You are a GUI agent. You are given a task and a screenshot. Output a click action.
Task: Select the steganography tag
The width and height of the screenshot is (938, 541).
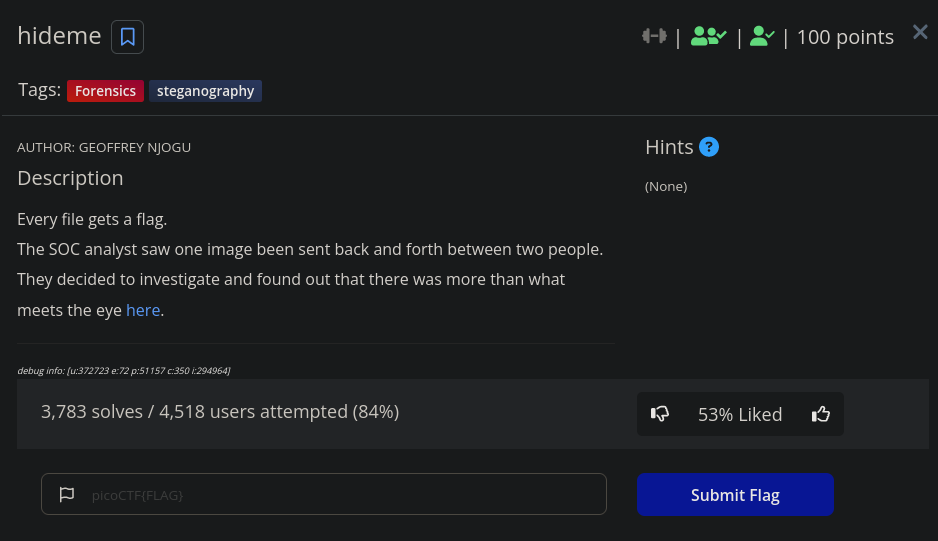coord(205,91)
